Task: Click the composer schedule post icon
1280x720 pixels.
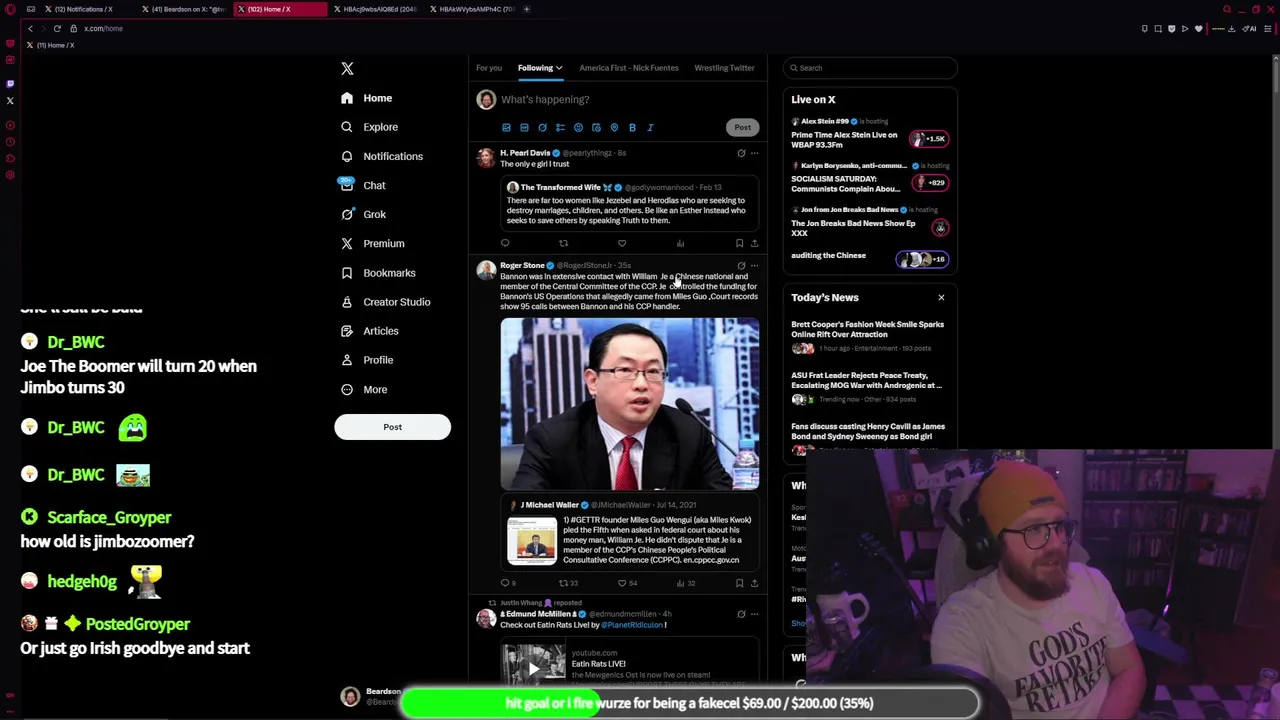Action: click(x=596, y=128)
